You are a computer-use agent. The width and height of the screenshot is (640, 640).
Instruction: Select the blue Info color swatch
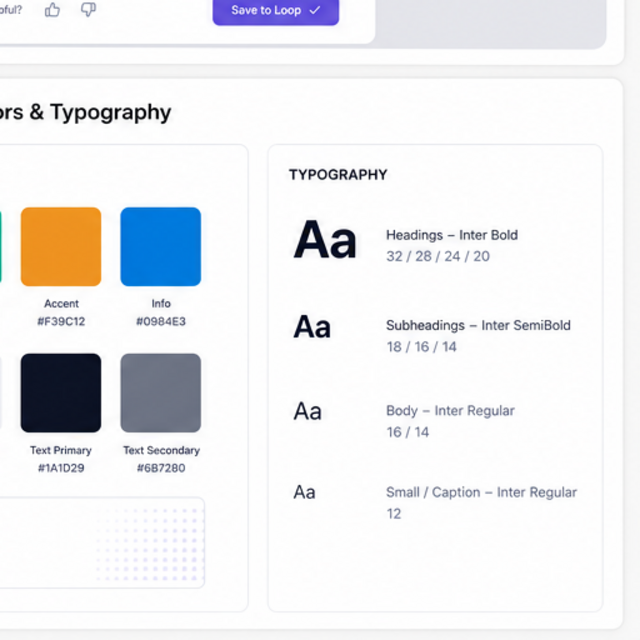161,247
